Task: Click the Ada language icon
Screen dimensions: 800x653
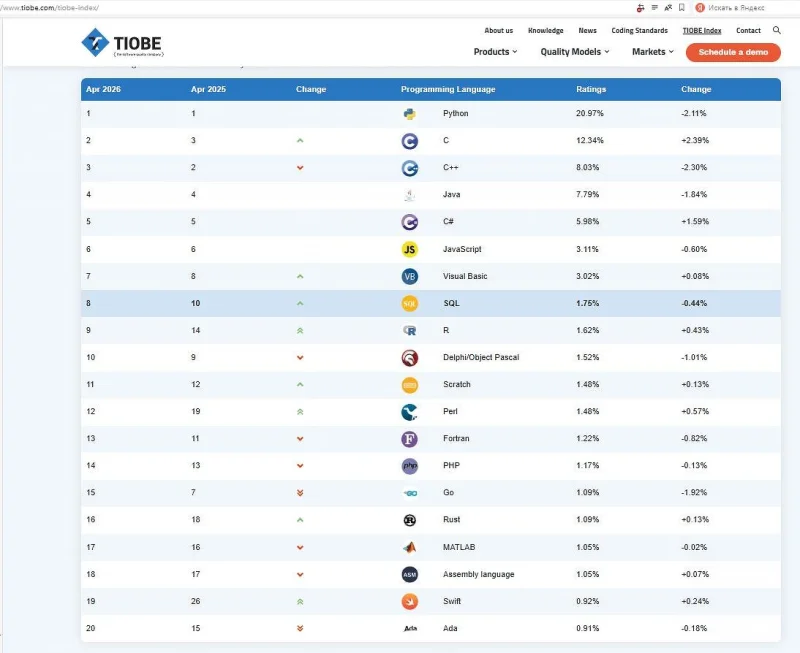Action: (410, 629)
